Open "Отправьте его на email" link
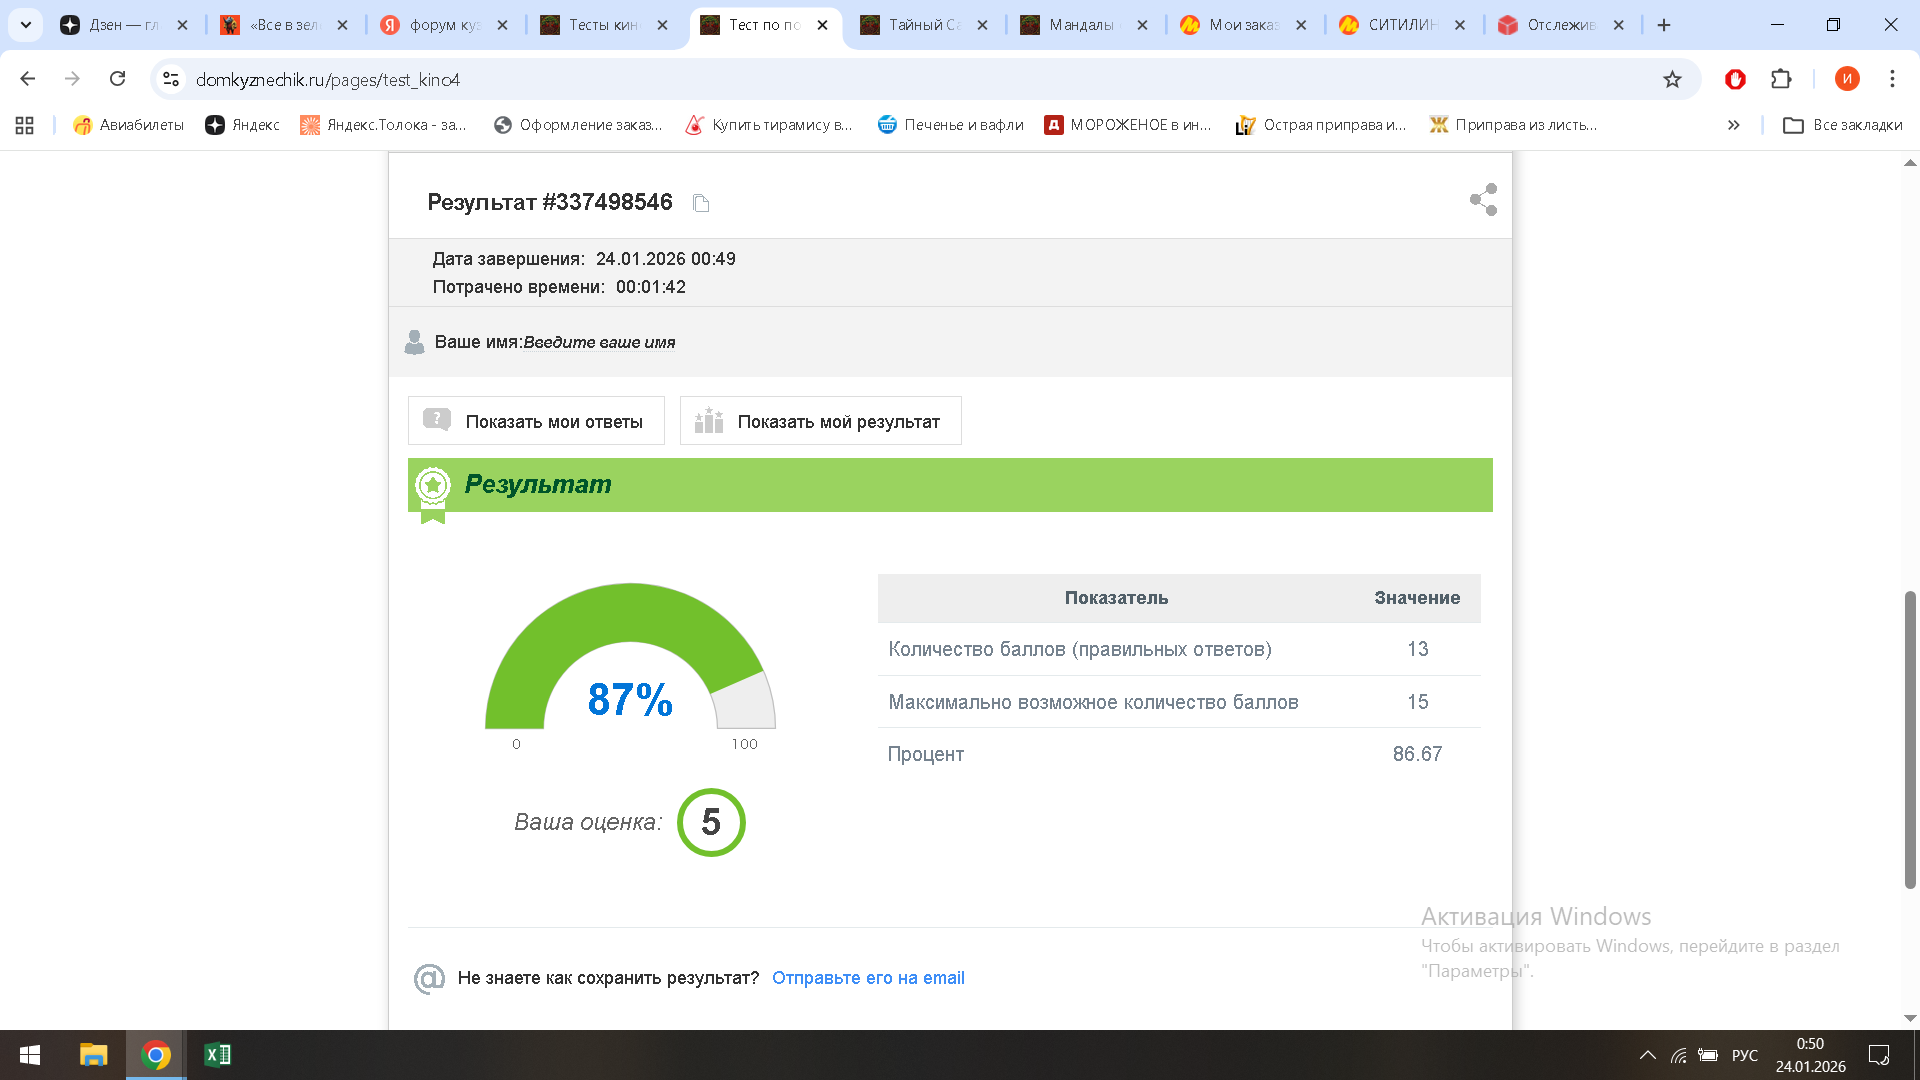Image resolution: width=1920 pixels, height=1080 pixels. [868, 978]
